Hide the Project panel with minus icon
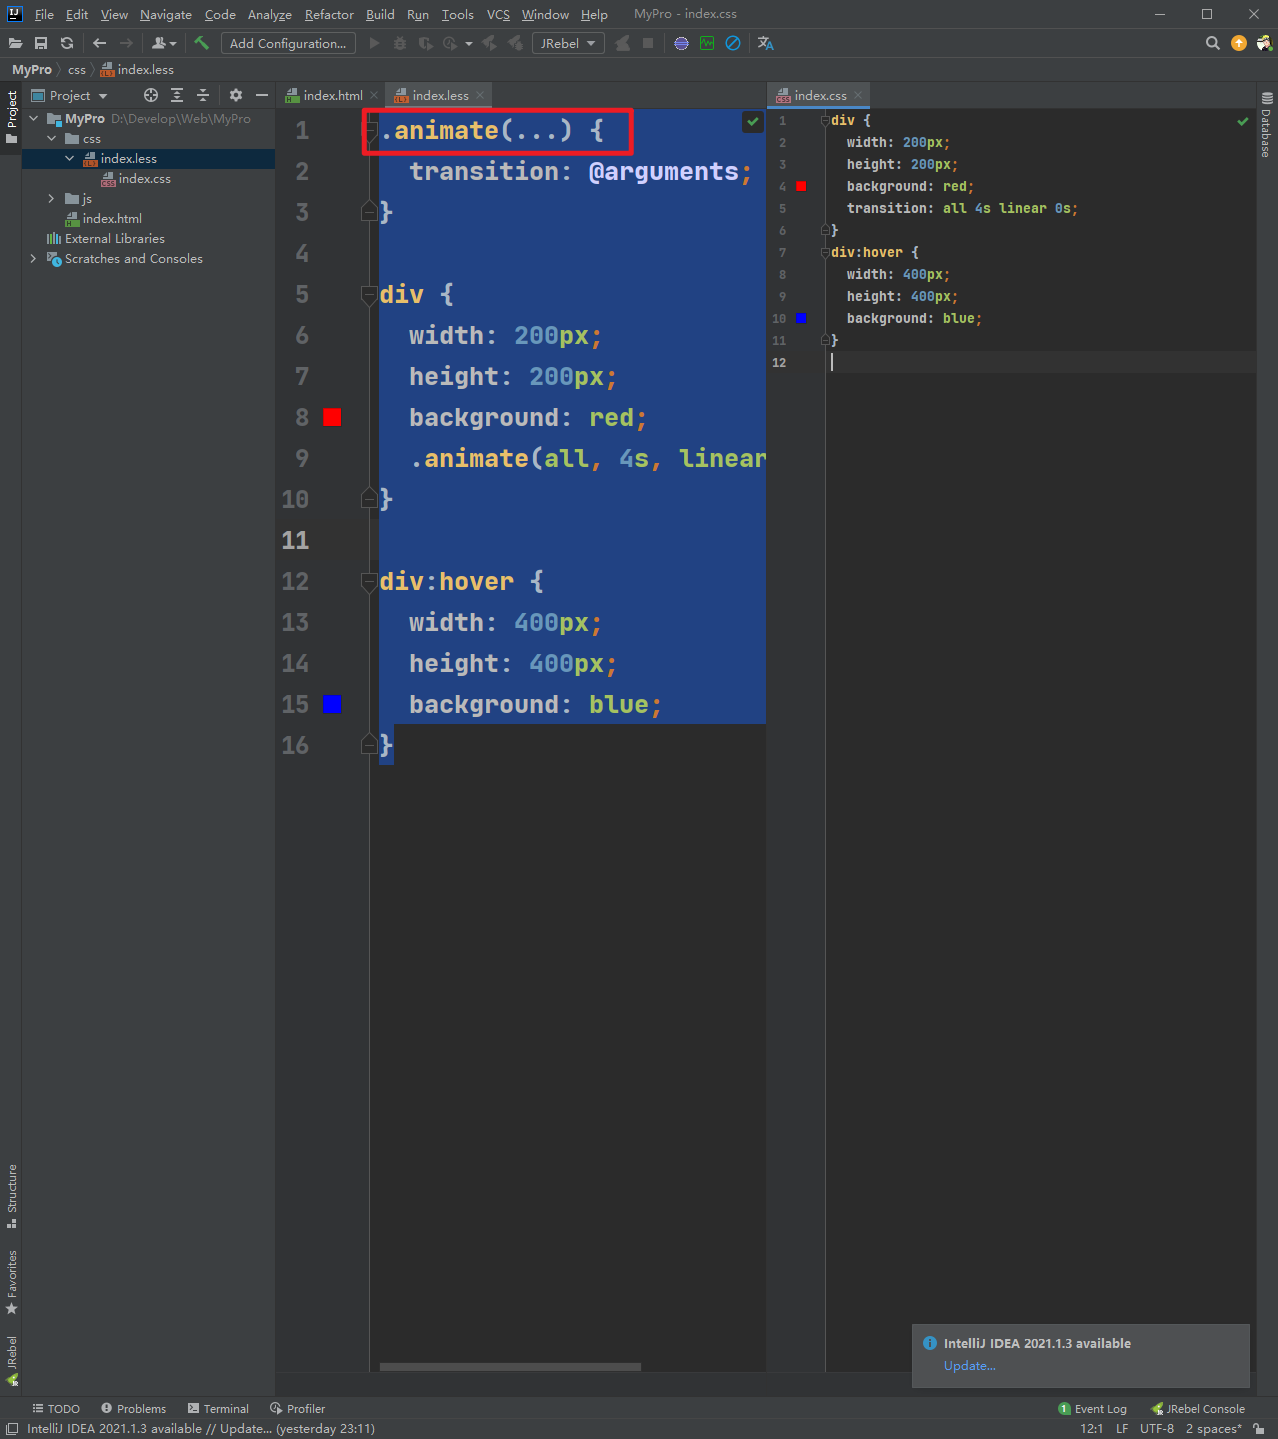This screenshot has height=1439, width=1278. click(x=262, y=95)
